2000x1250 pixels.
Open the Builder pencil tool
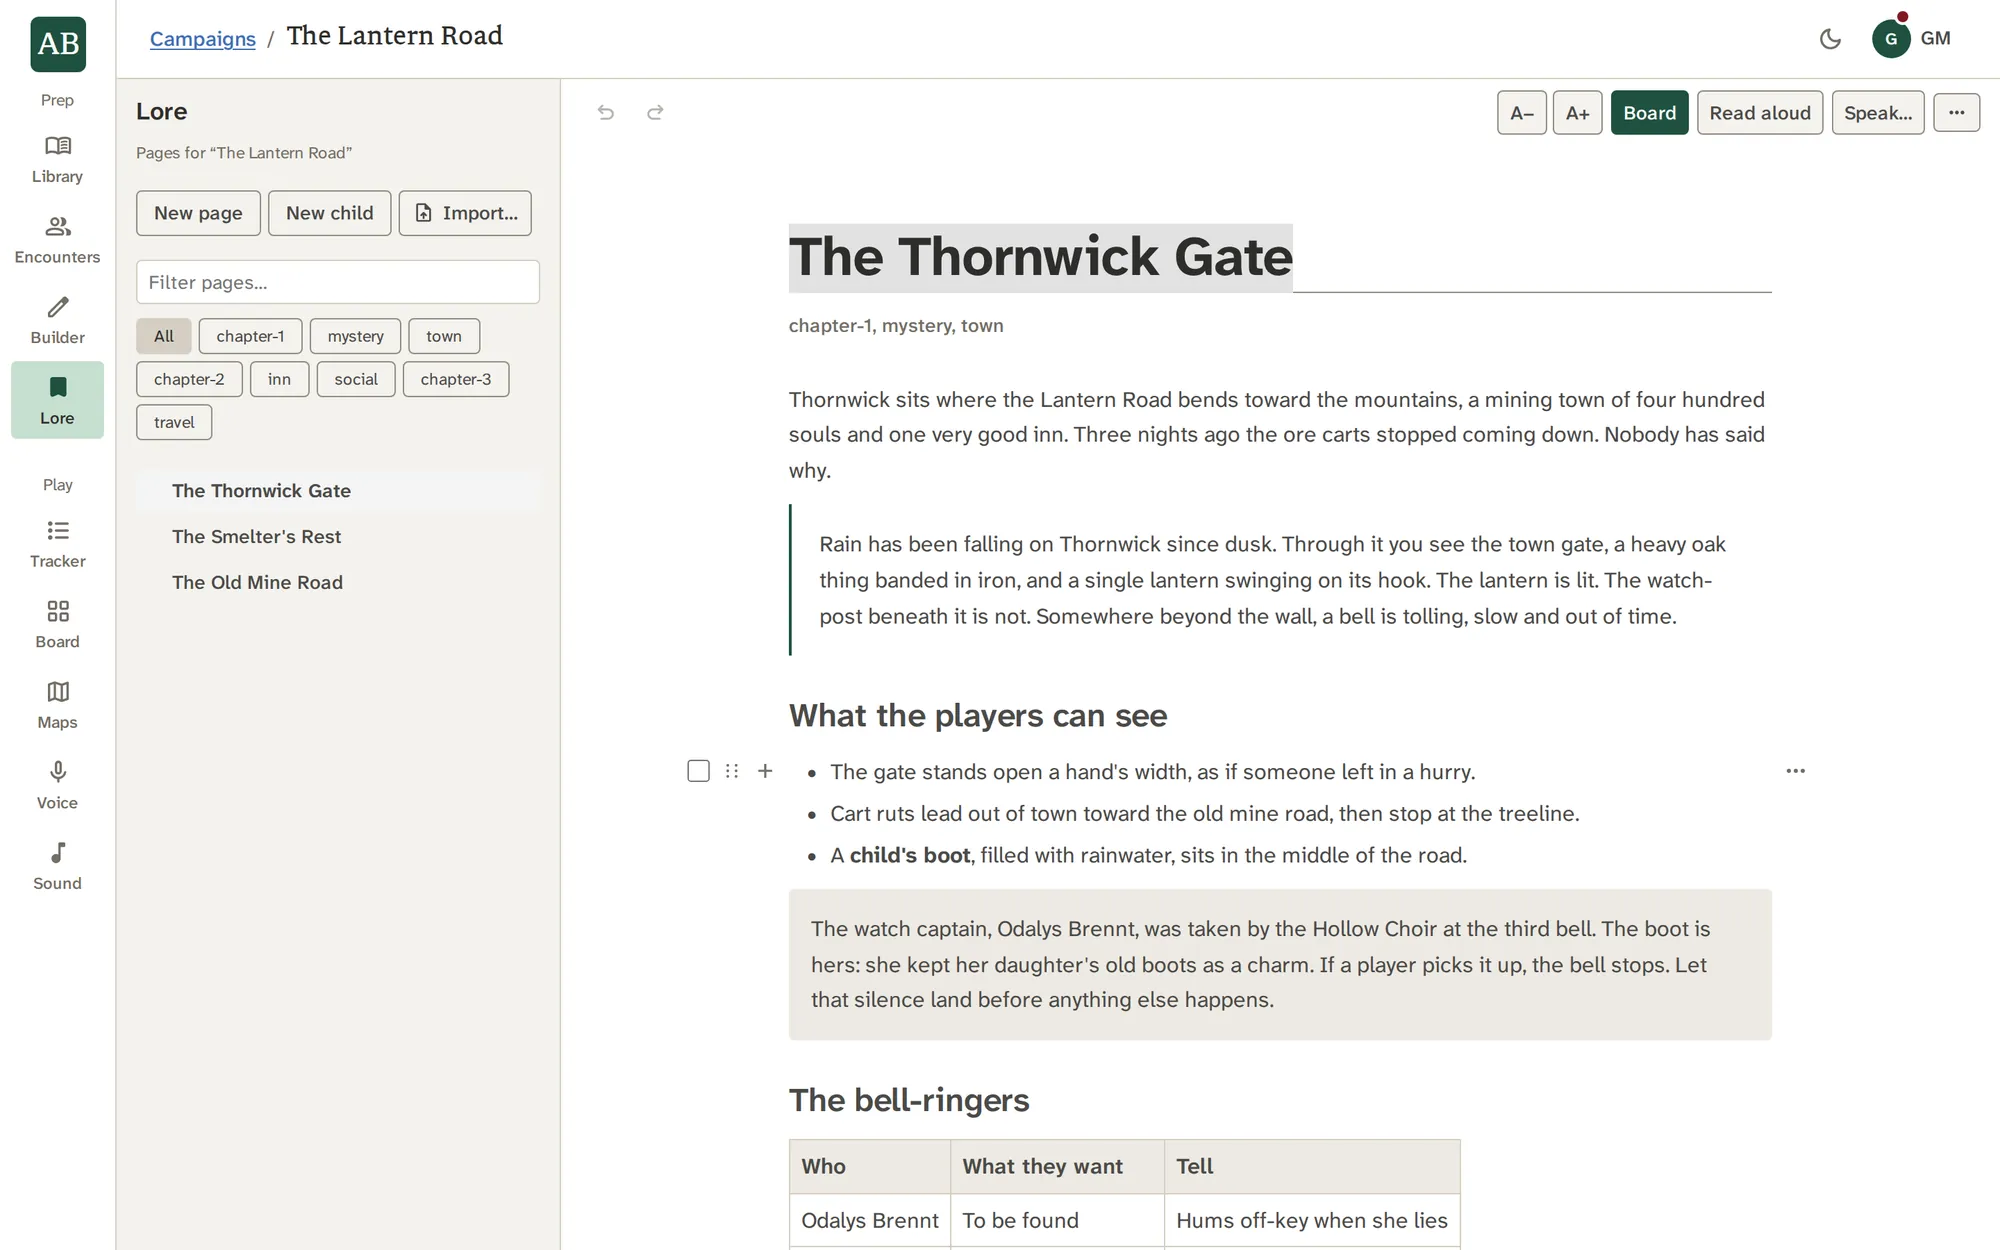point(57,321)
